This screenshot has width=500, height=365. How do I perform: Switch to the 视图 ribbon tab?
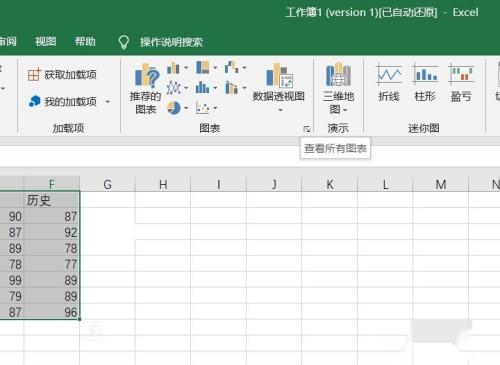[46, 42]
